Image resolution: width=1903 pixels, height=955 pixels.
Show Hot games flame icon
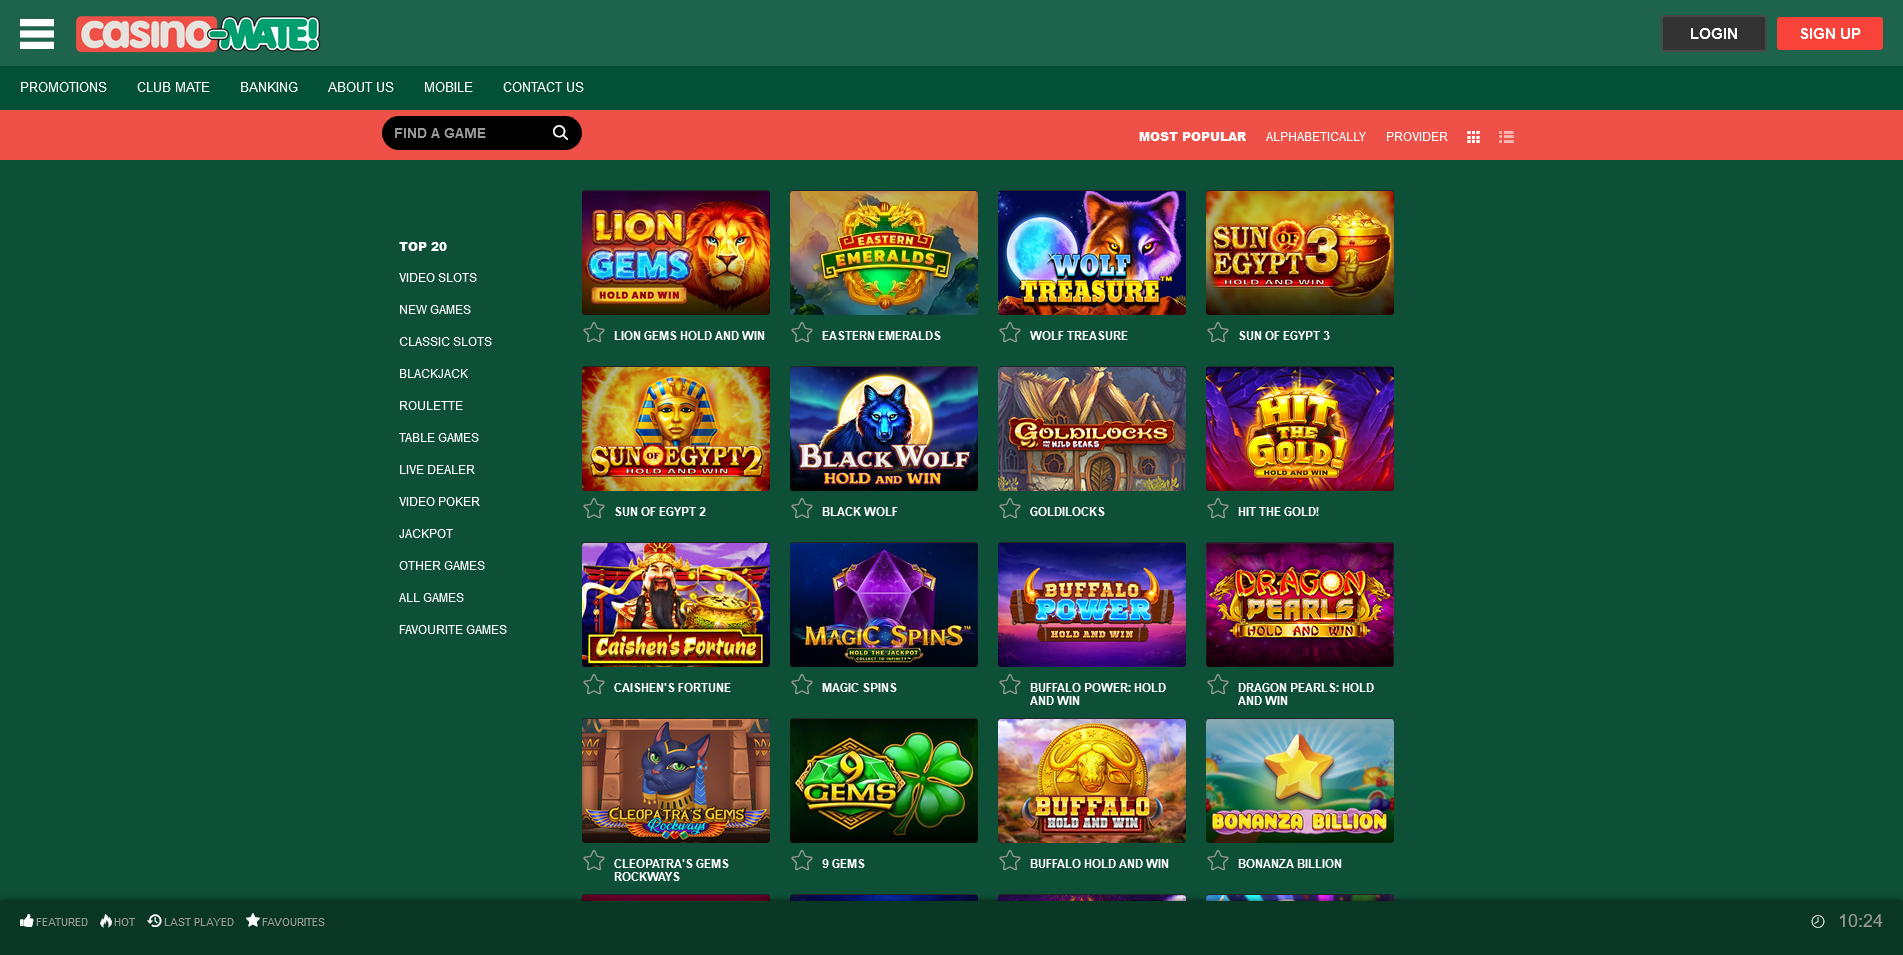click(106, 921)
